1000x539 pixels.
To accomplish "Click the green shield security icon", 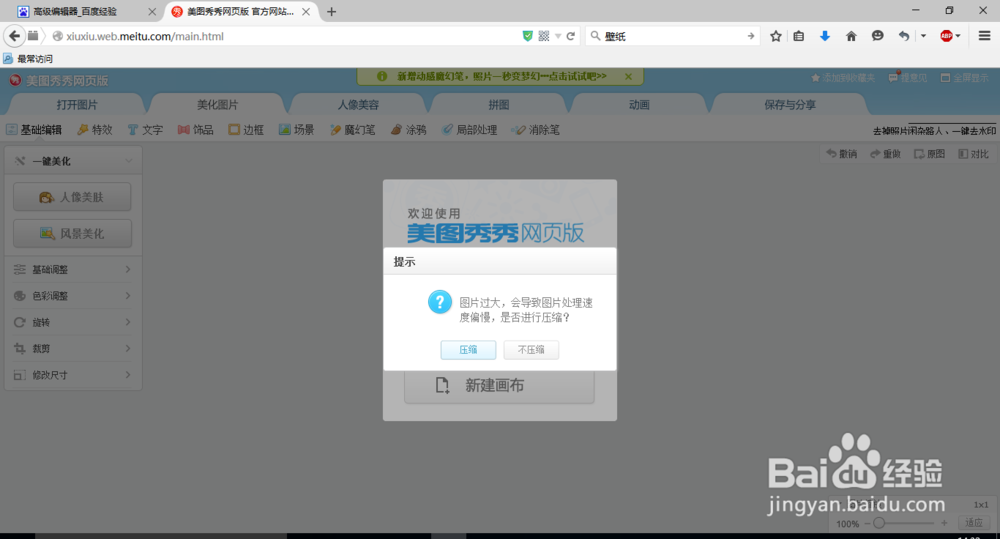I will [527, 36].
